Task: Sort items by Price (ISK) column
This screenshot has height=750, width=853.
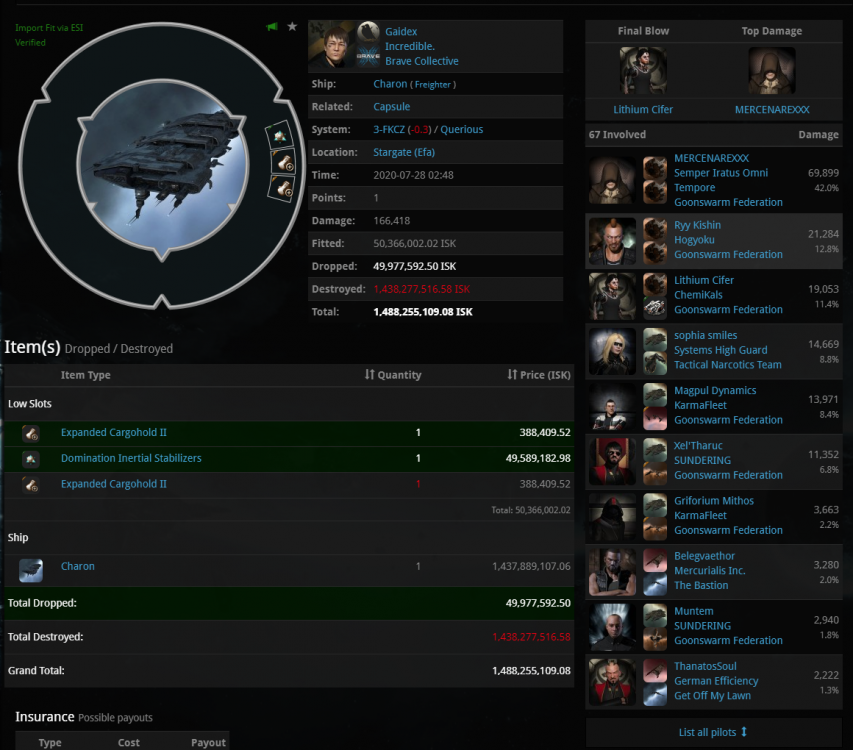Action: [538, 375]
